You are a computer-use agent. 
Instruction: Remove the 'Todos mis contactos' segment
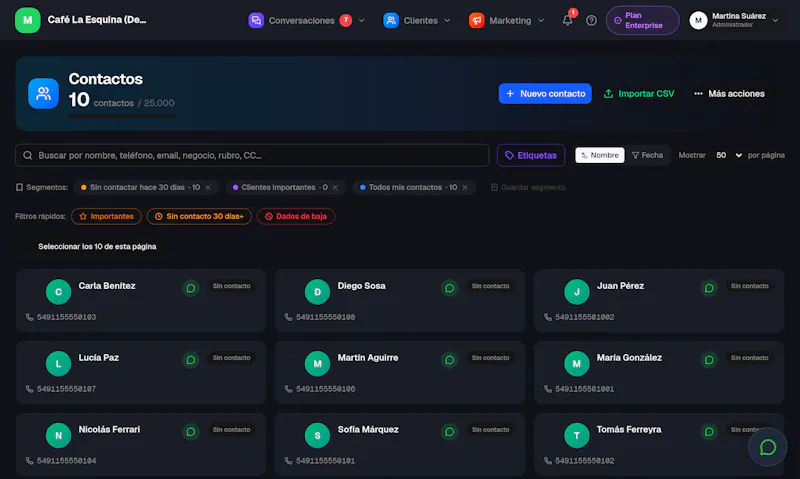[x=465, y=187]
